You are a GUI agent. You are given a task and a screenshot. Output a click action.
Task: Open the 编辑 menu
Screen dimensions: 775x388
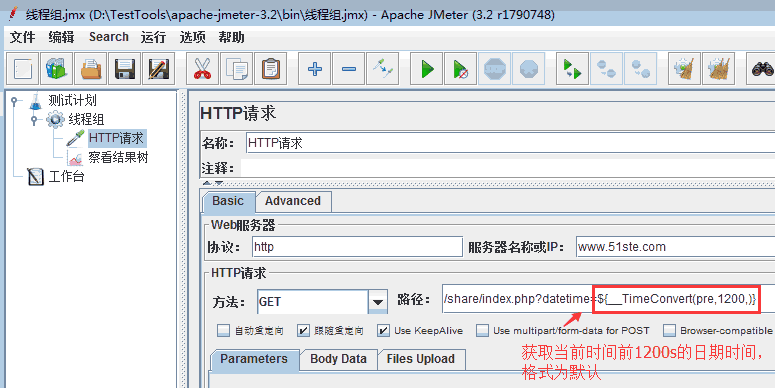[x=61, y=37]
